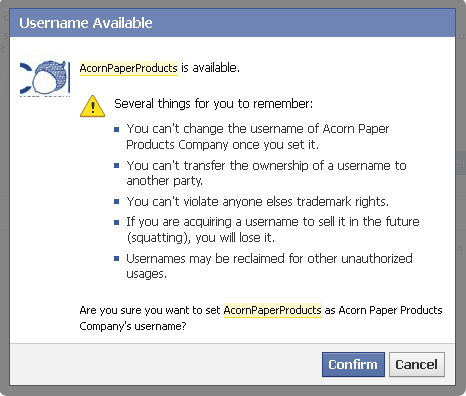
Task: Click the blue bullet beside transfer ownership note
Action: [117, 166]
